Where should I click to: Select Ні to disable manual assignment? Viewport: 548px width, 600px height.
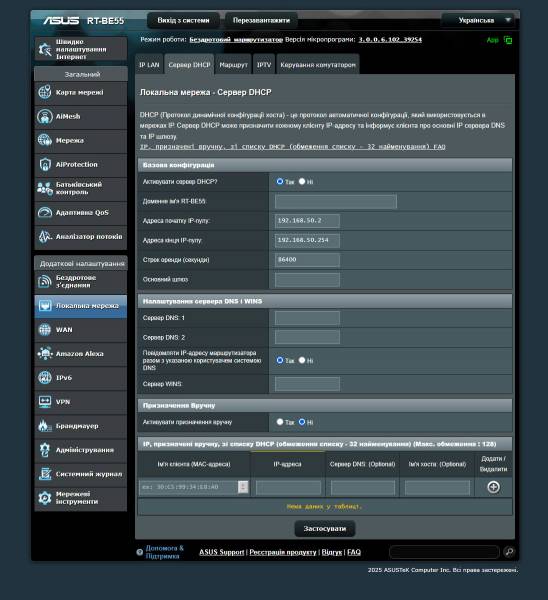point(302,422)
